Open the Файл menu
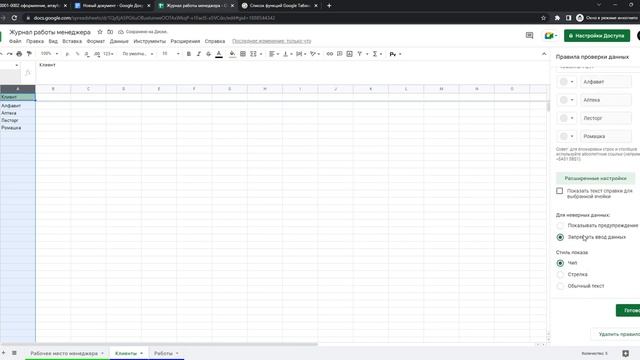The height and width of the screenshot is (360, 640). click(15, 41)
